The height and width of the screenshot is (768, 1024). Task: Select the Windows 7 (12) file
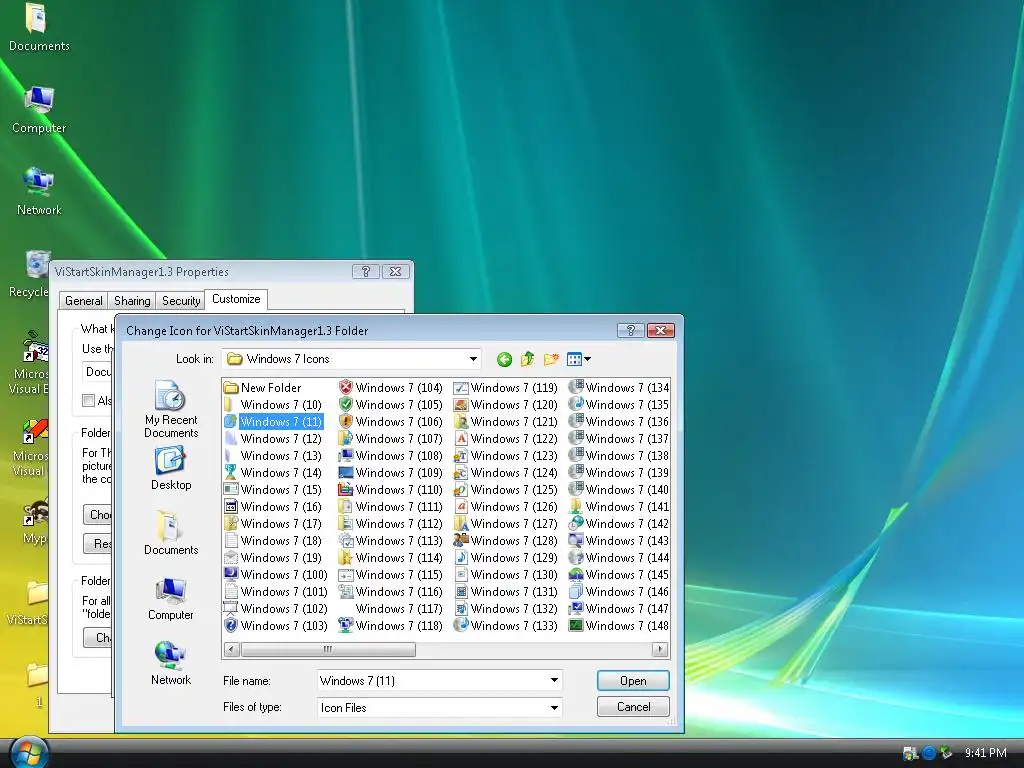(273, 439)
